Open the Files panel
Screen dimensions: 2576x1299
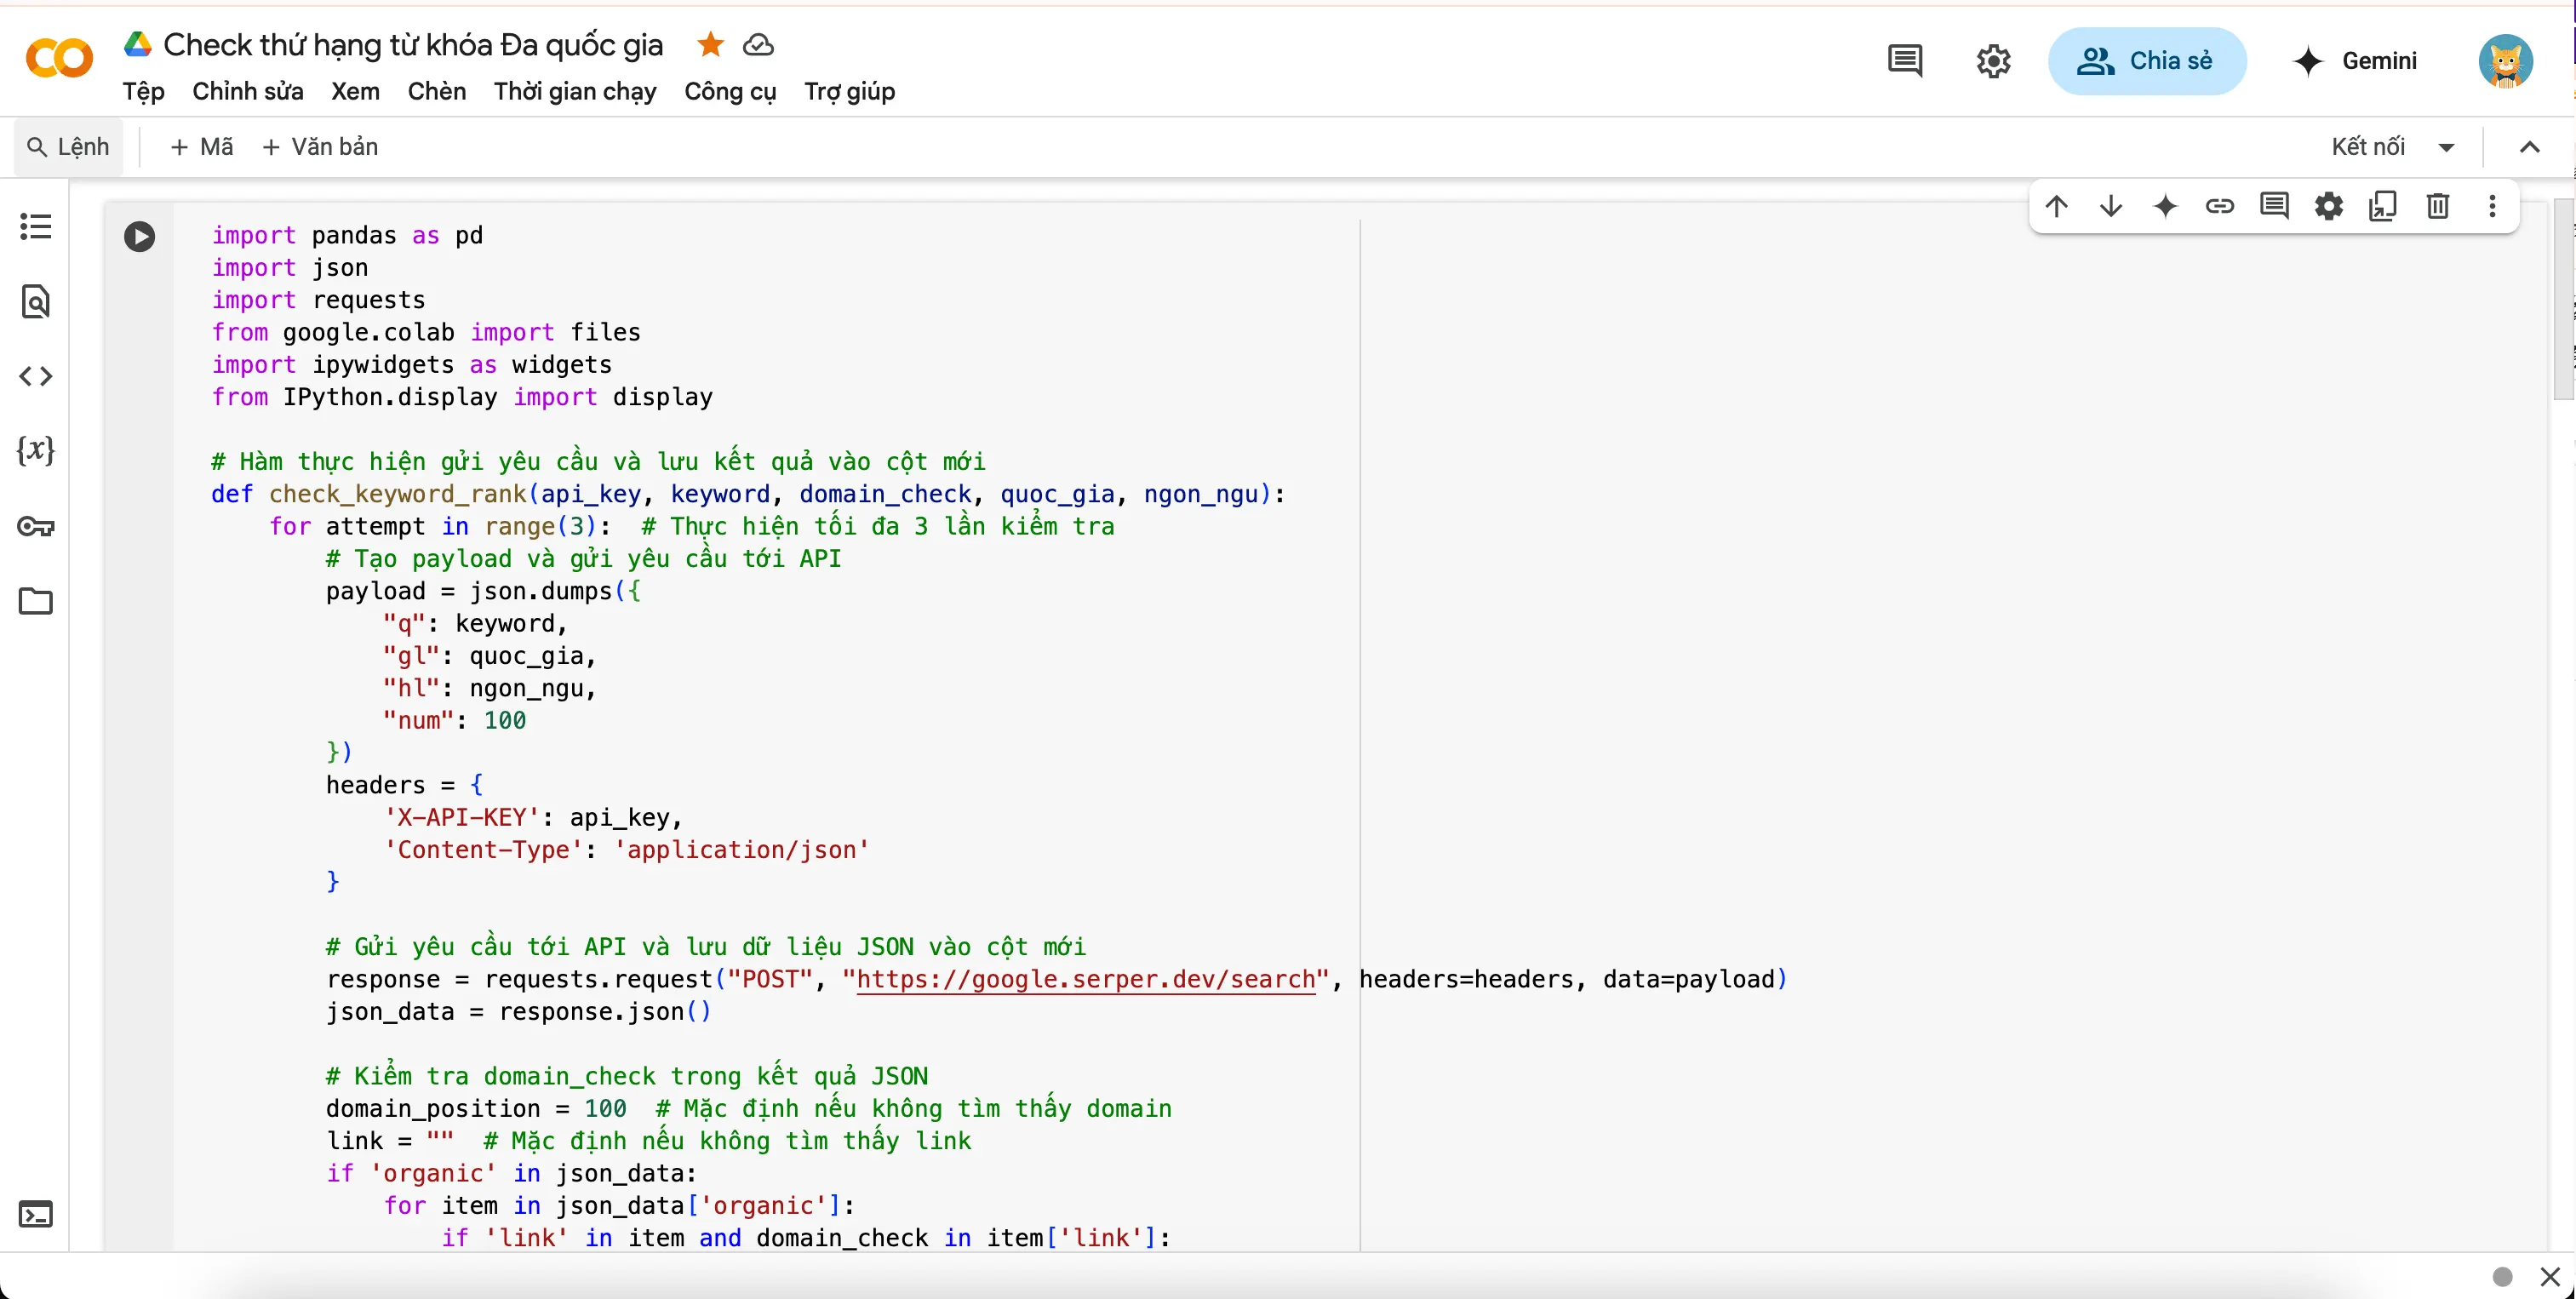coord(36,600)
